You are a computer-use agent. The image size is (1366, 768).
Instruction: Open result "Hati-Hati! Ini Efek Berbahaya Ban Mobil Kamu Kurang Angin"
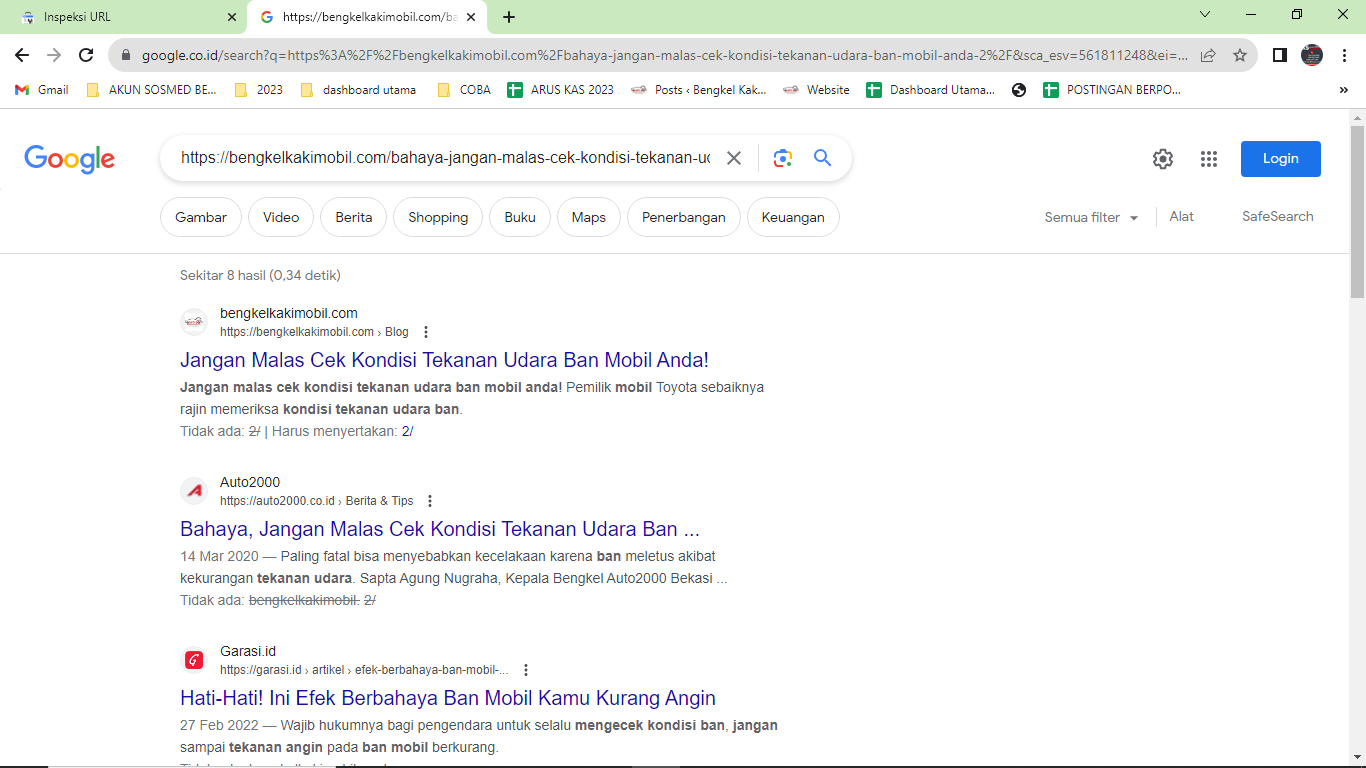point(448,698)
